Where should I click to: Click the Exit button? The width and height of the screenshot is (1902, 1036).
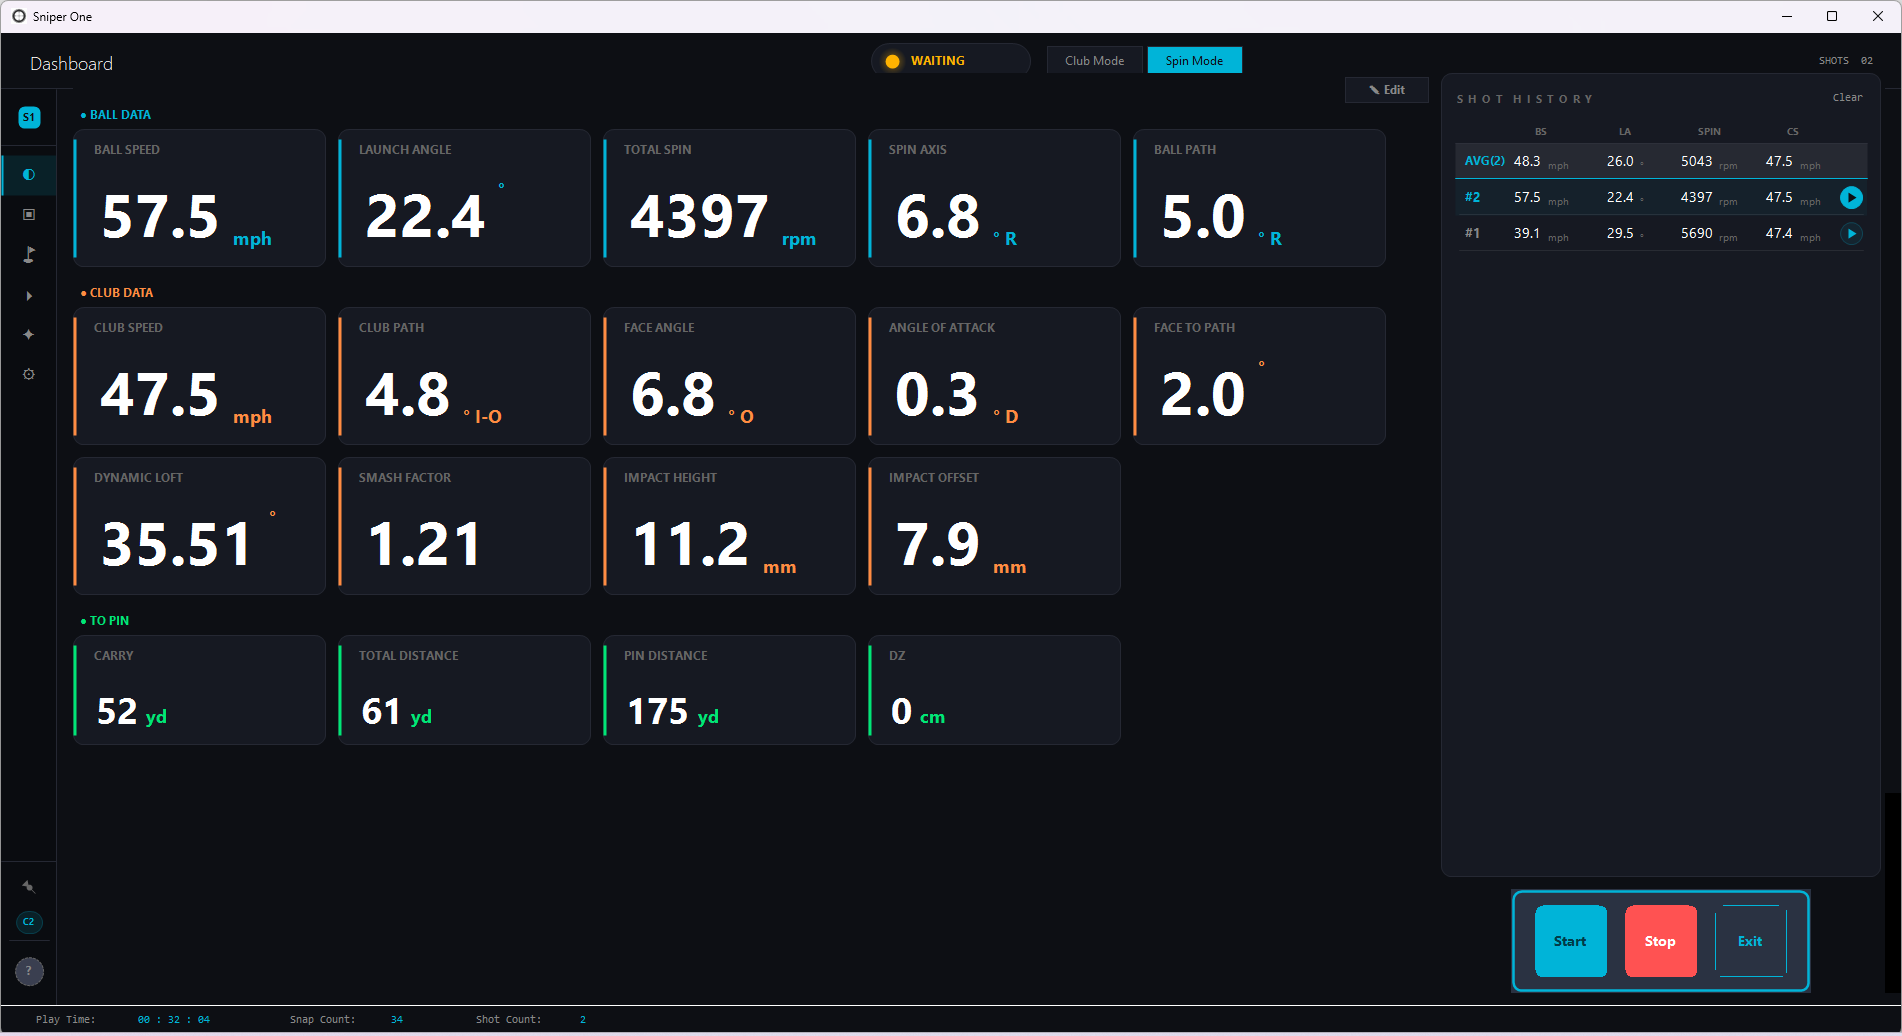pos(1750,941)
